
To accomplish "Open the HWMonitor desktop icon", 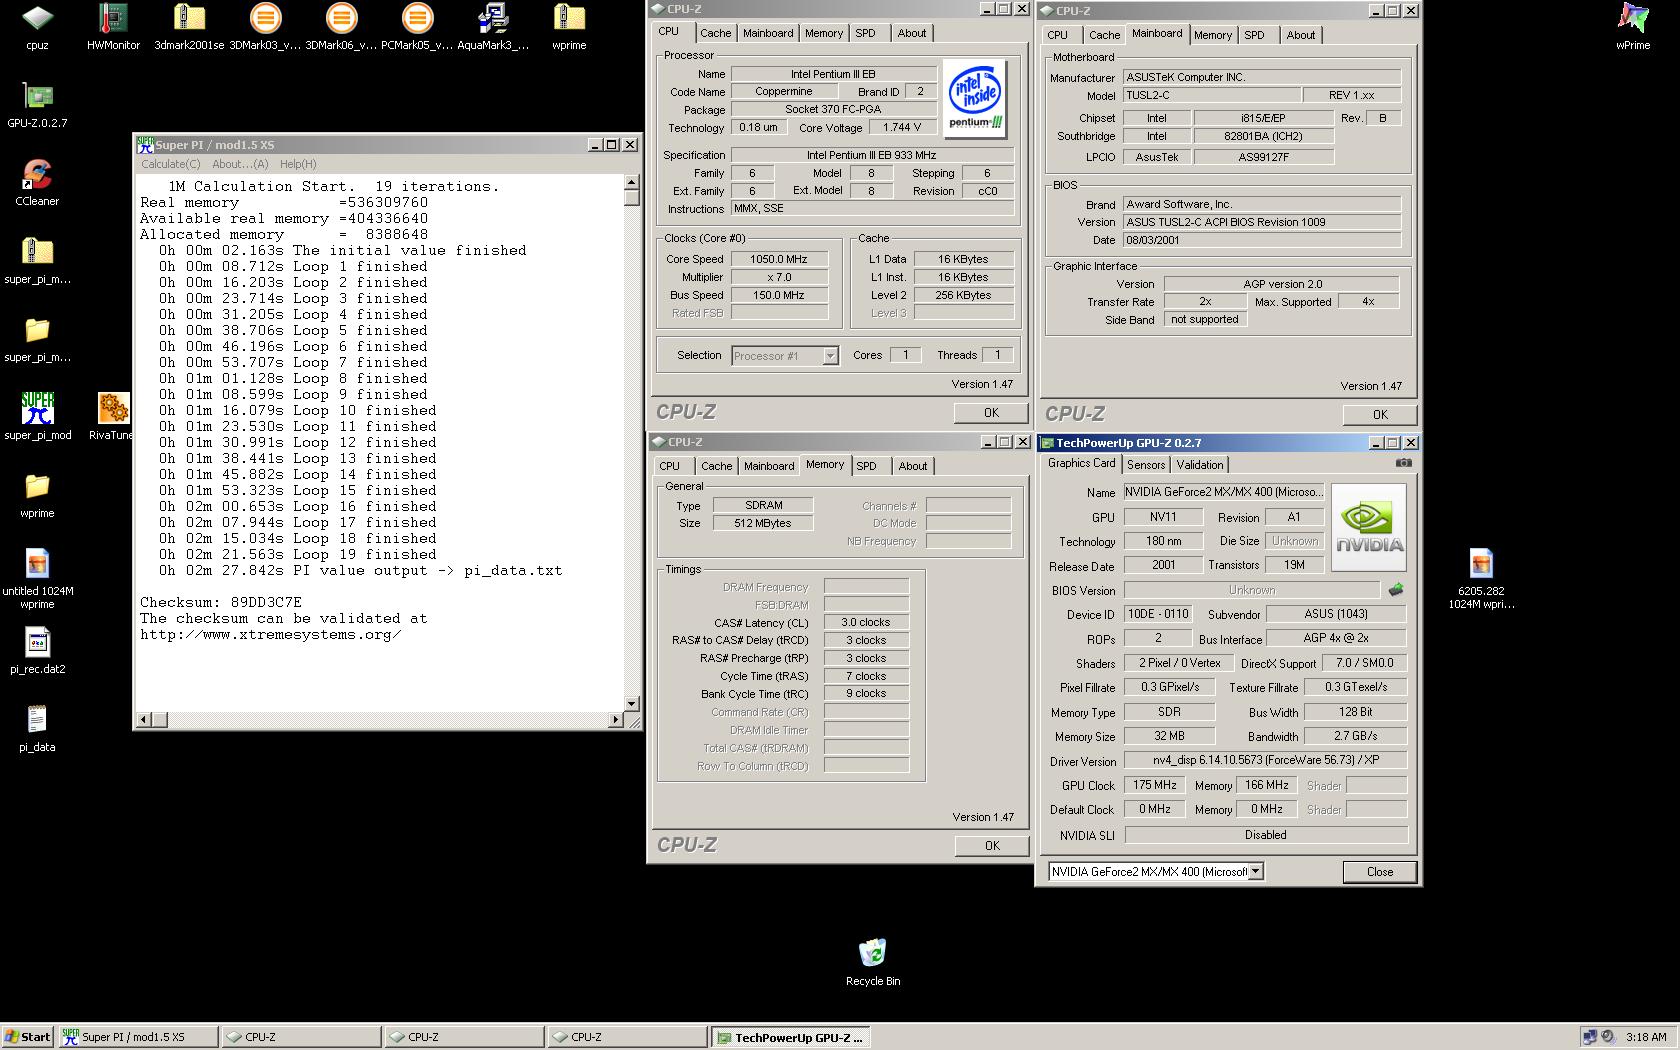I will point(113,25).
